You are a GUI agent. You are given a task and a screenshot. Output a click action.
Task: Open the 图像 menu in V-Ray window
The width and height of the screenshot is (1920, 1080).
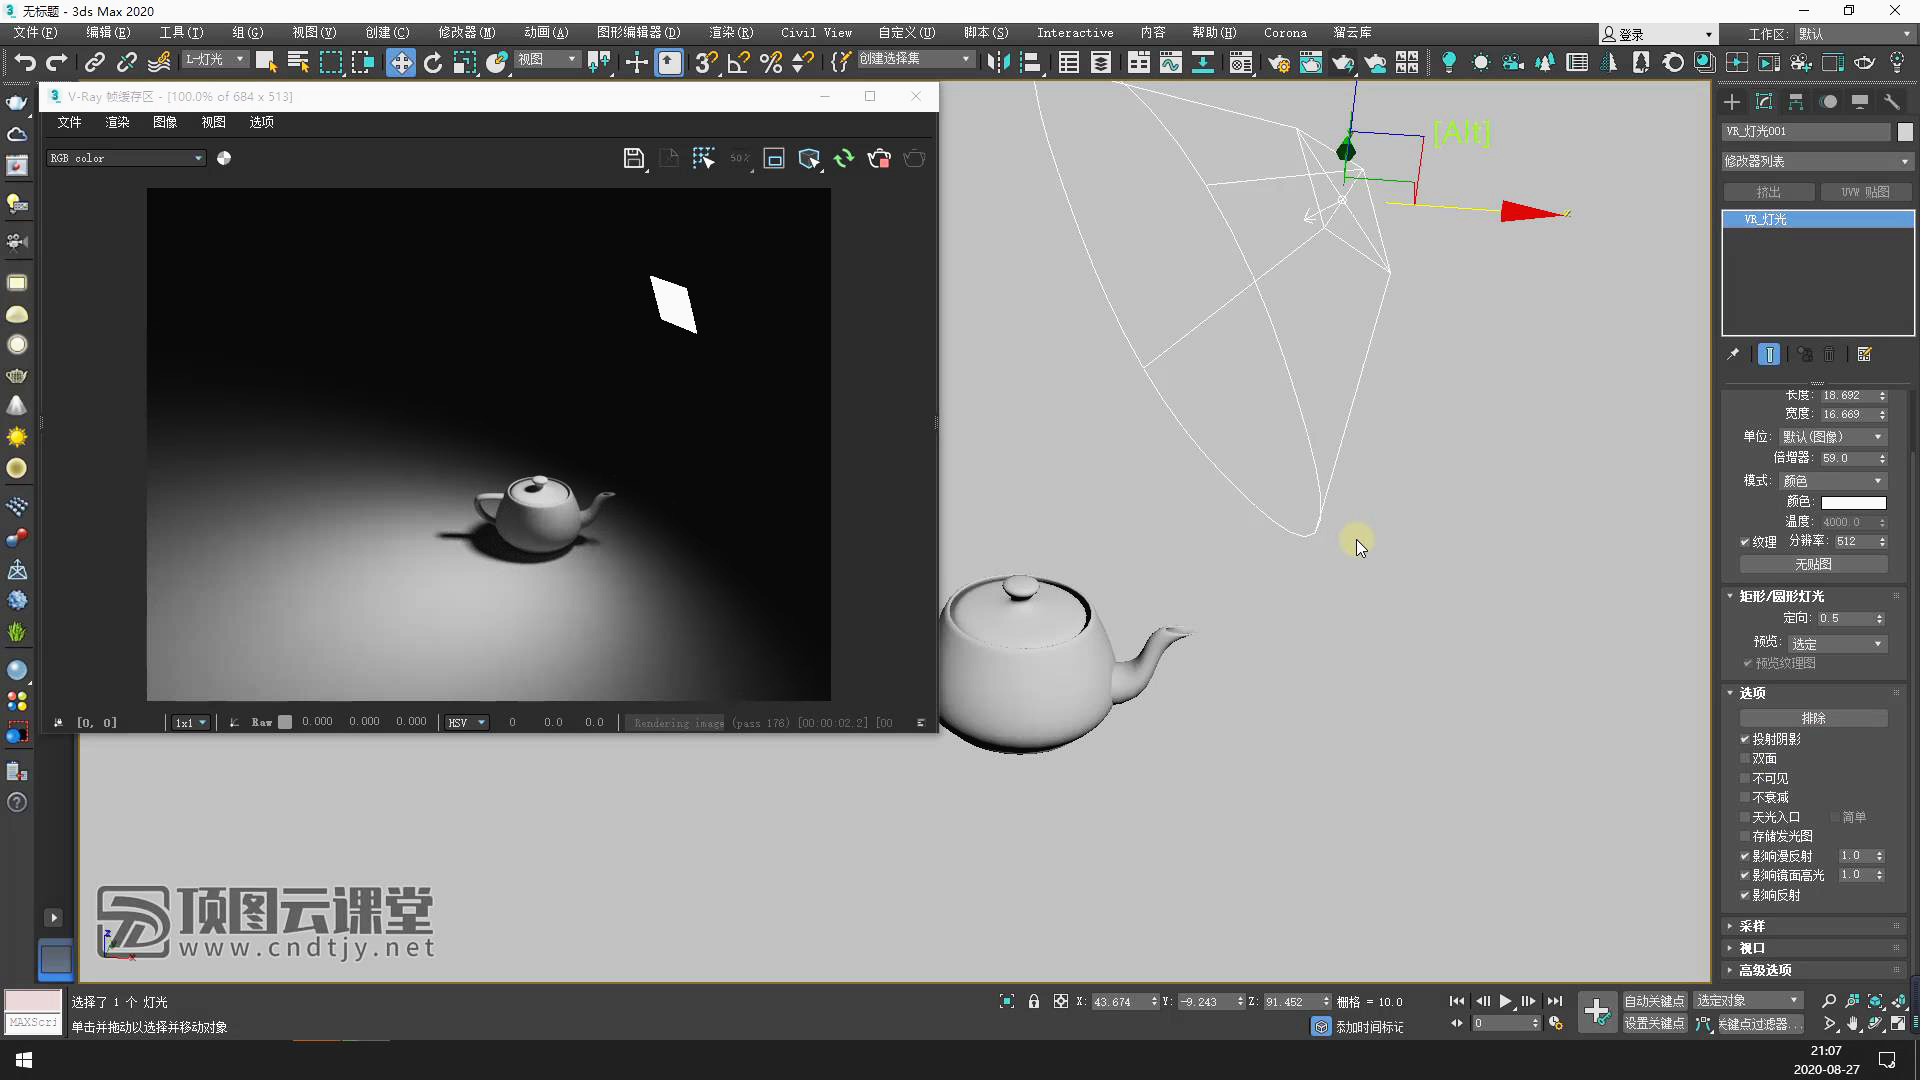[x=165, y=122]
